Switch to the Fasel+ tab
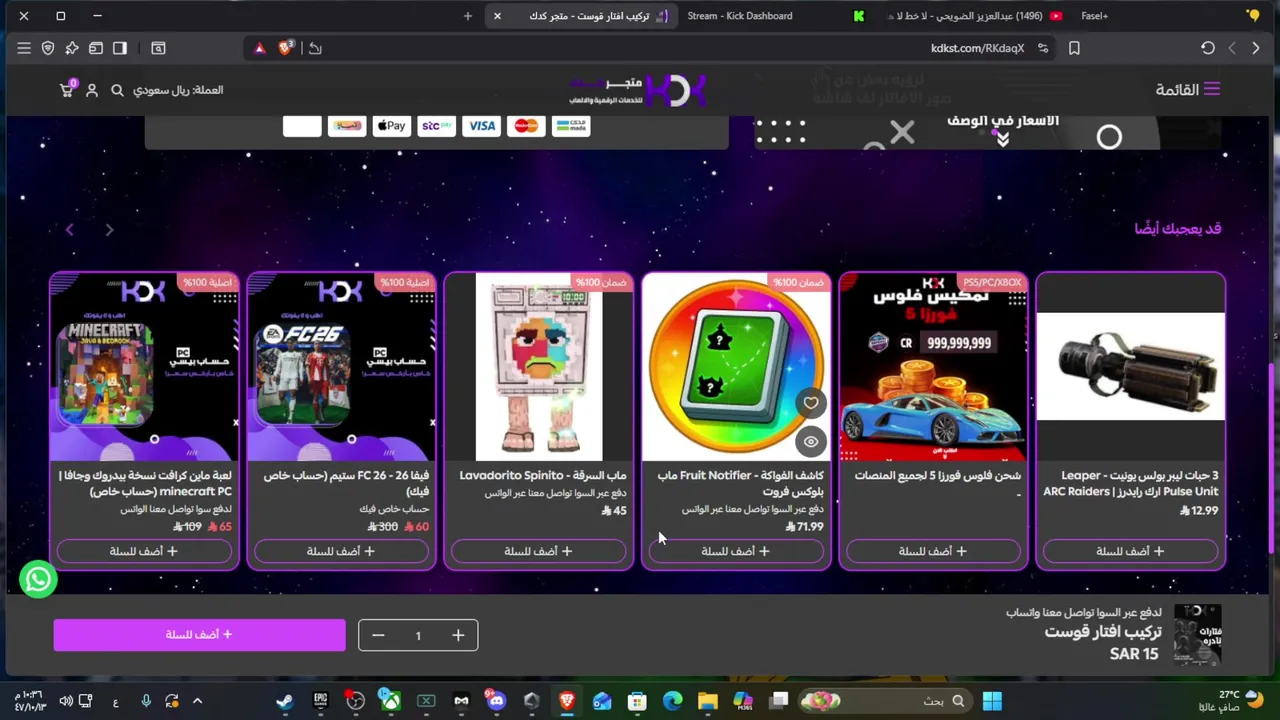 [x=1095, y=16]
